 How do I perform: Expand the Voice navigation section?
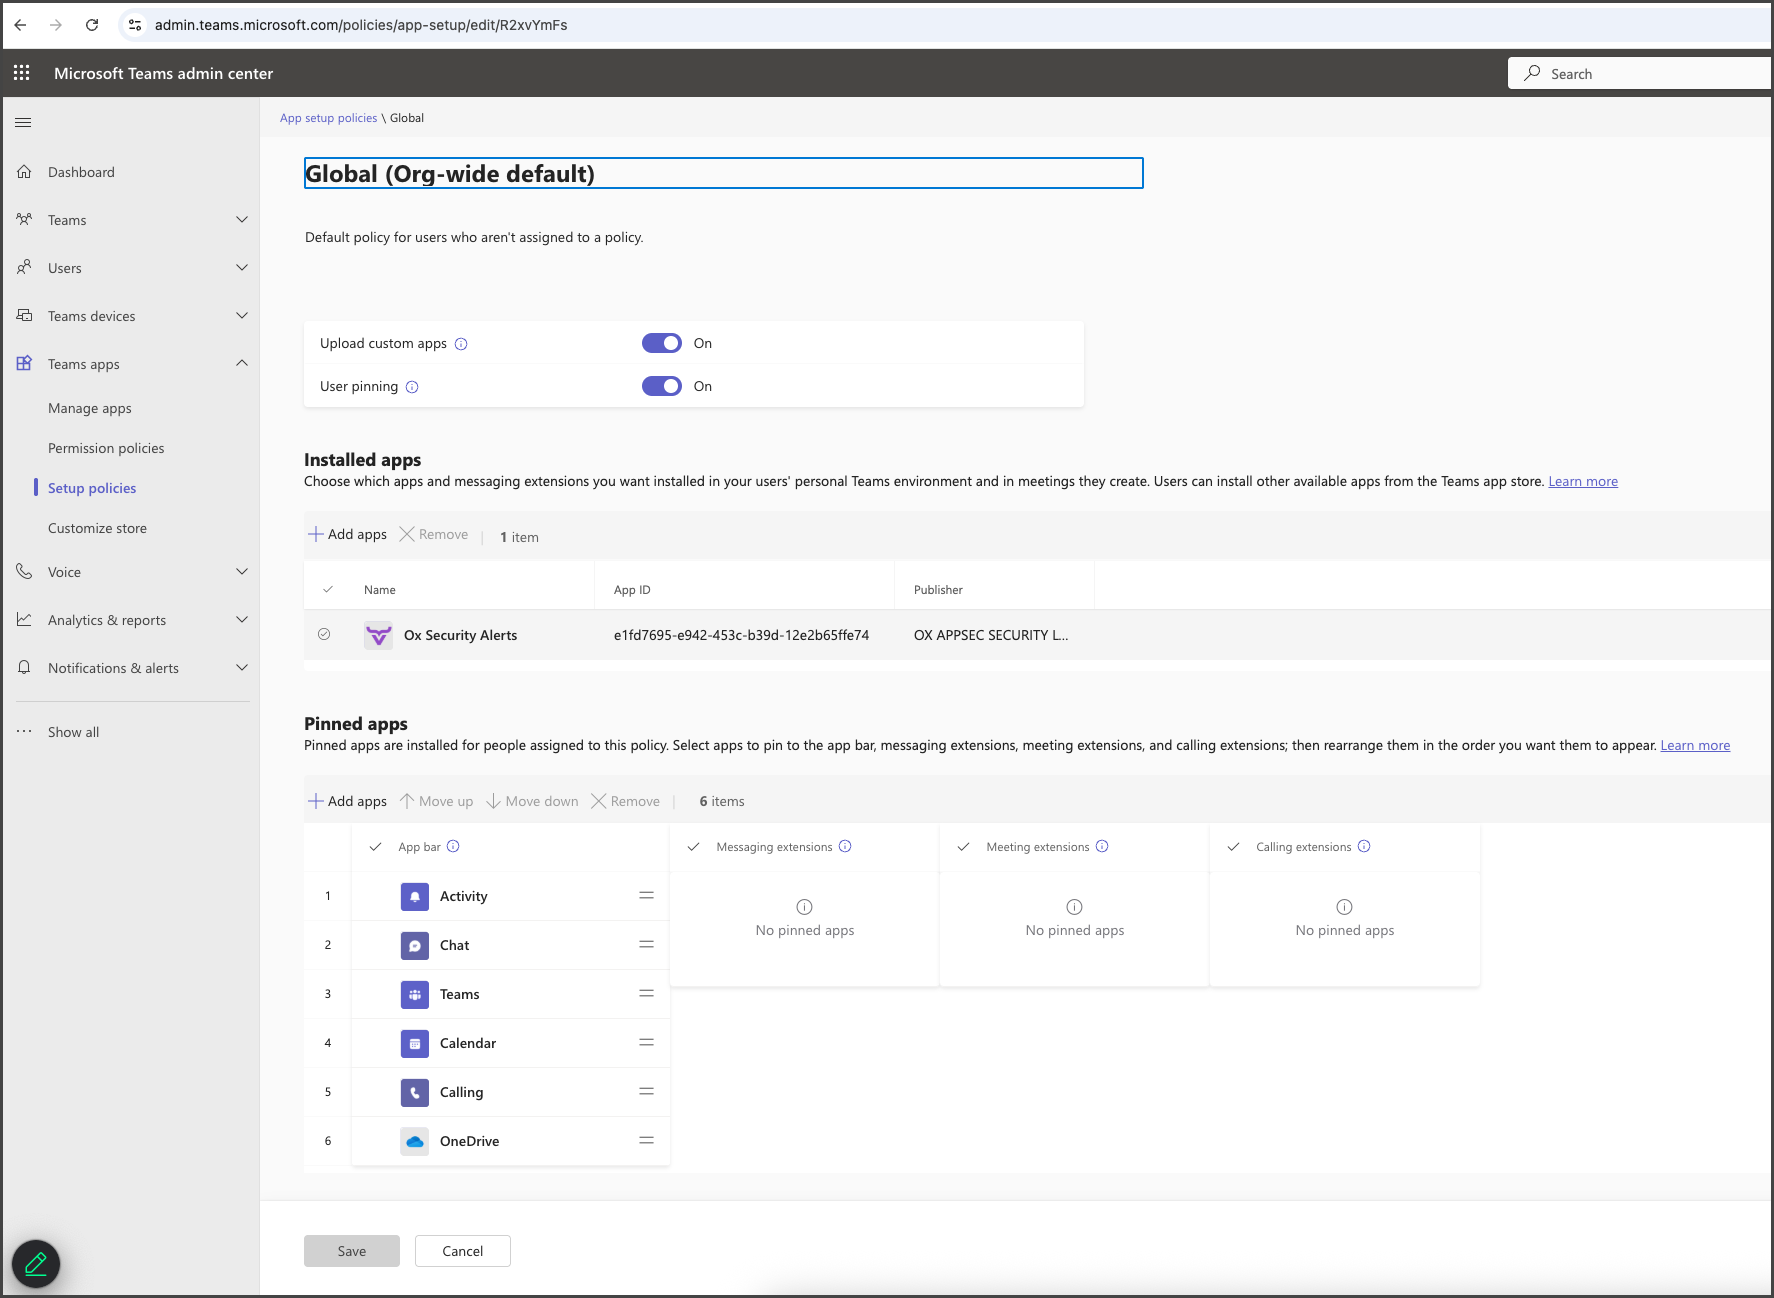[241, 572]
